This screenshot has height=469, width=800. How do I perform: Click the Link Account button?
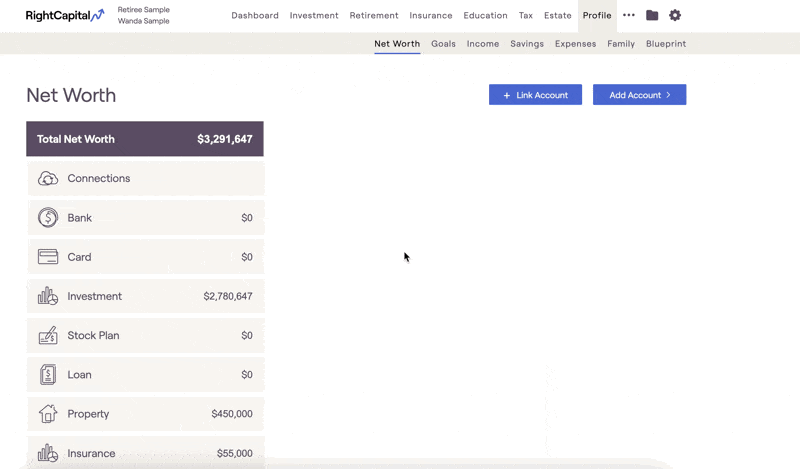point(535,95)
